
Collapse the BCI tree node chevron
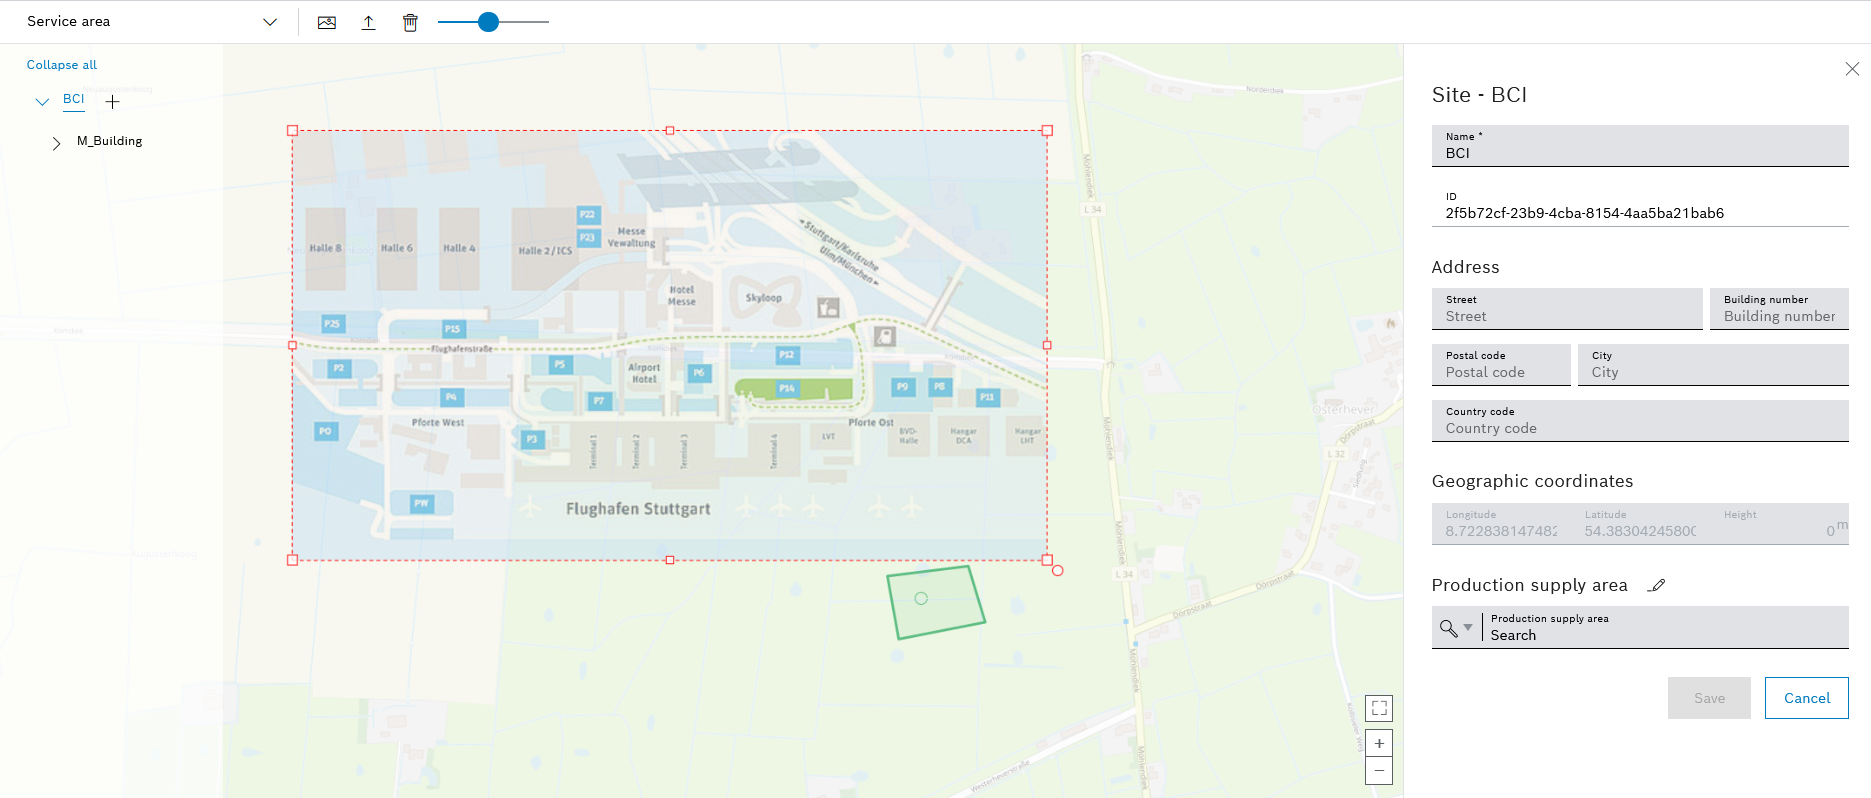[x=42, y=101]
